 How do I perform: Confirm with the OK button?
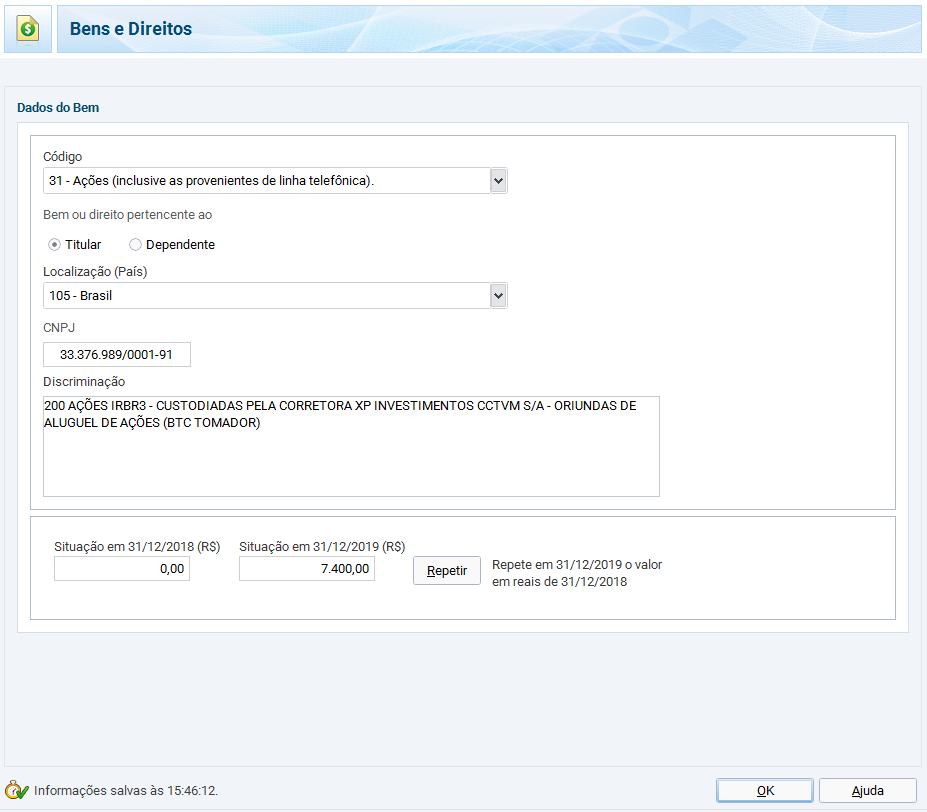tap(765, 790)
